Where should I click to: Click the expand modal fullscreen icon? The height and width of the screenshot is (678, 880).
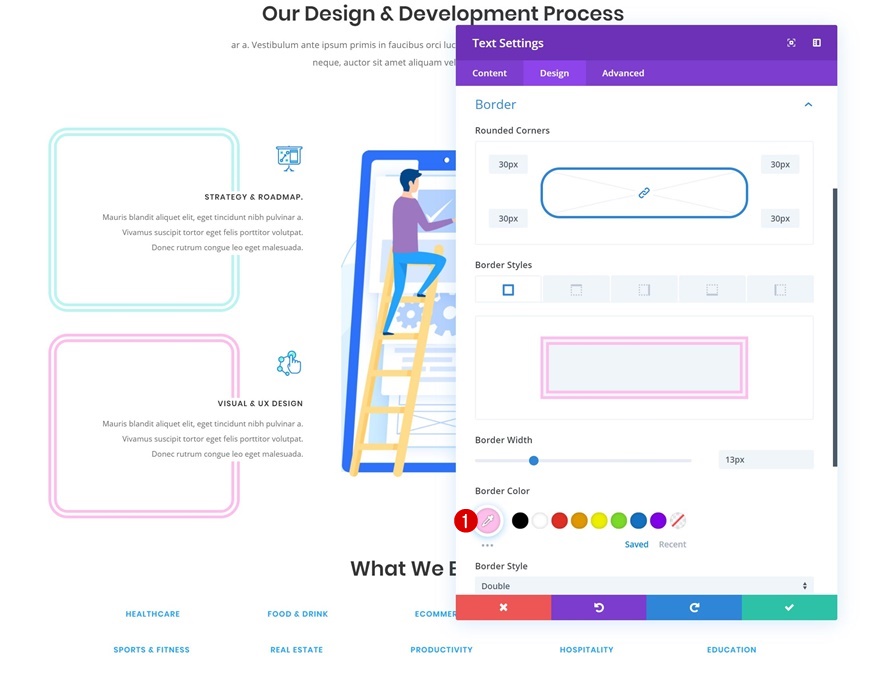791,43
